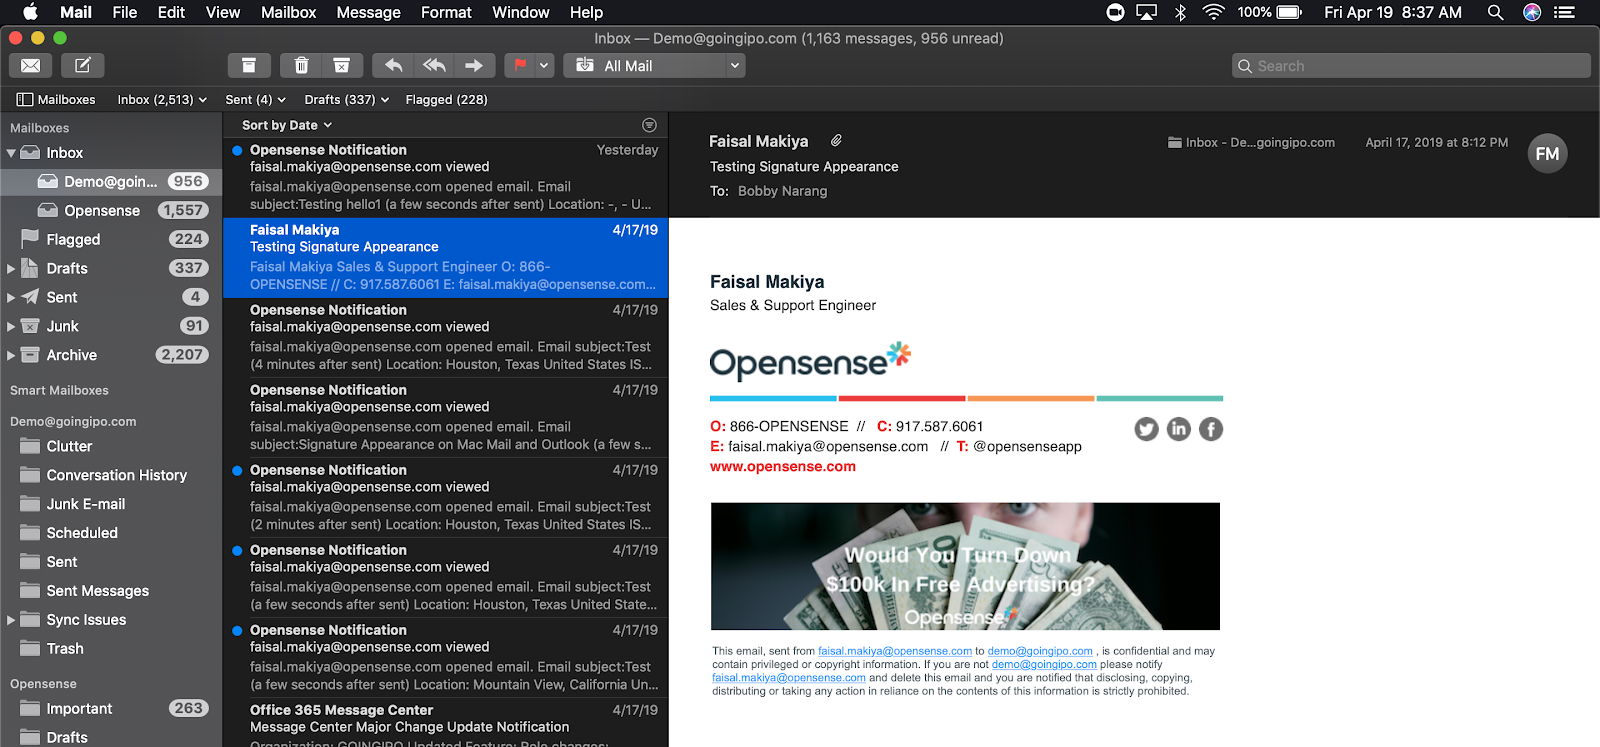Open the Clutter folder
This screenshot has width=1600, height=747.
click(111, 447)
